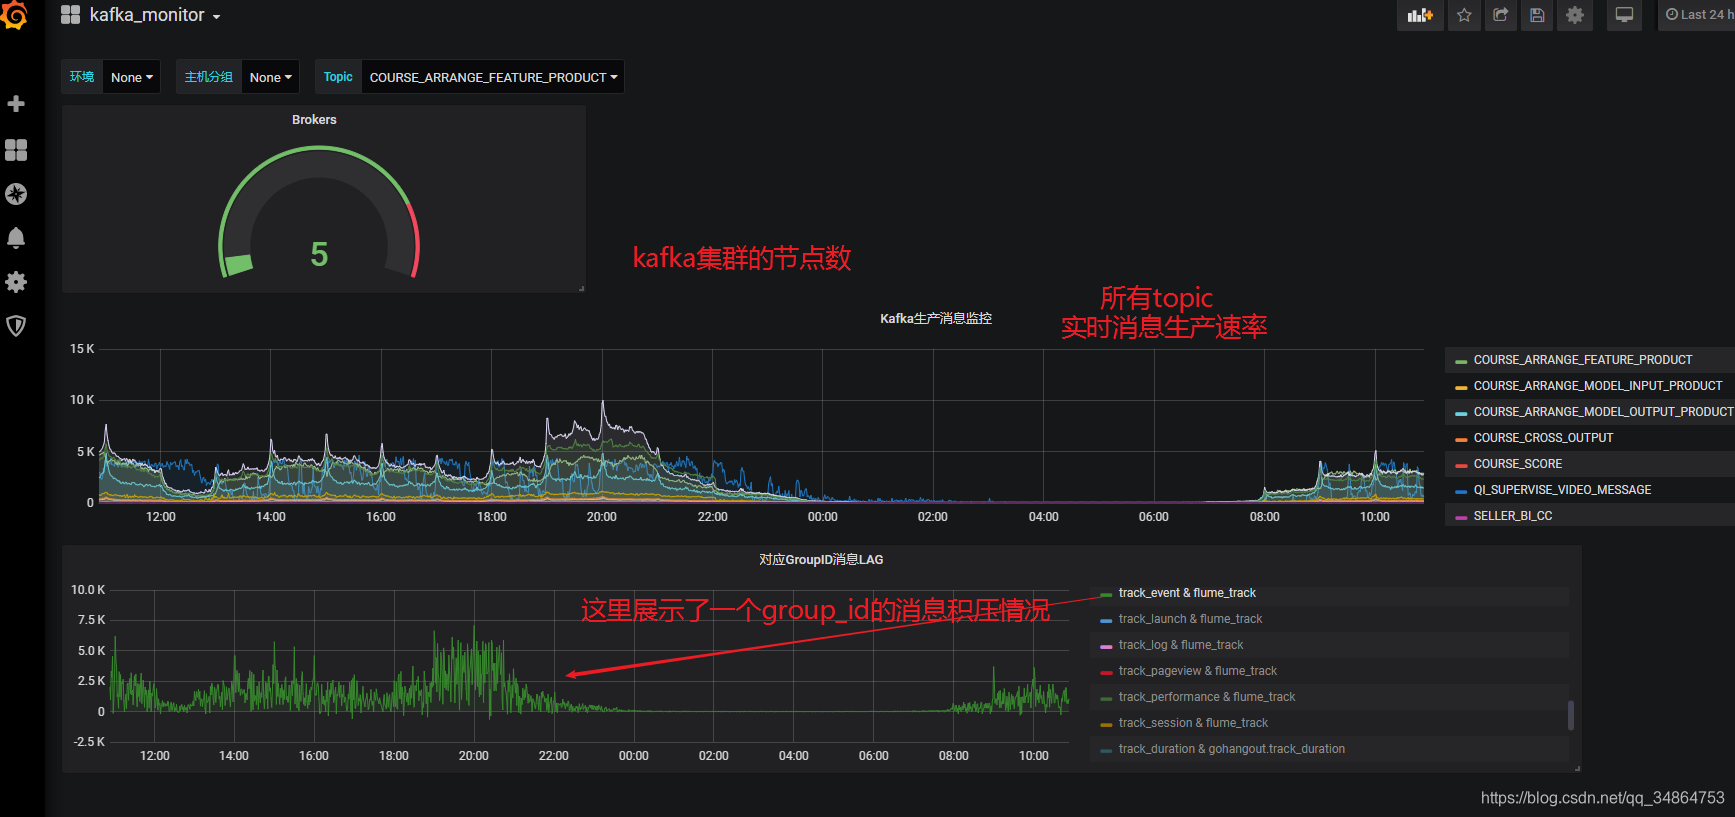Click the LAG legend scrollbar thumb
This screenshot has height=817, width=1735.
point(1571,715)
